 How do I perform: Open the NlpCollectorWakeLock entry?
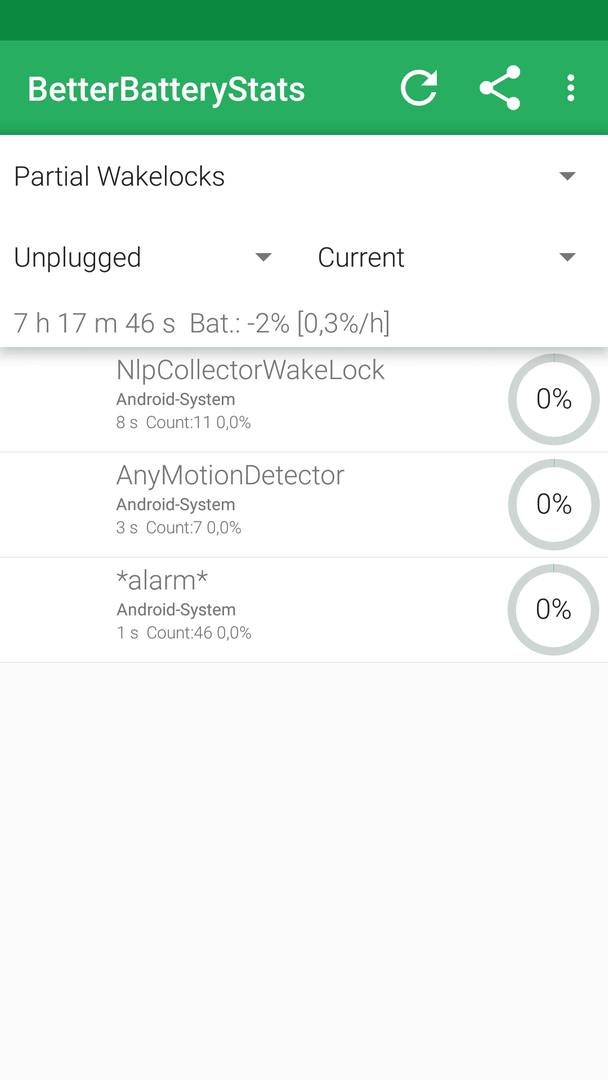point(304,399)
